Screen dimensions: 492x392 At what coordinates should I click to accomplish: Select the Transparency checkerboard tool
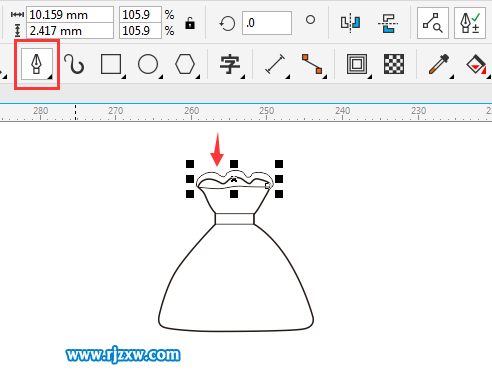pyautogui.click(x=394, y=64)
